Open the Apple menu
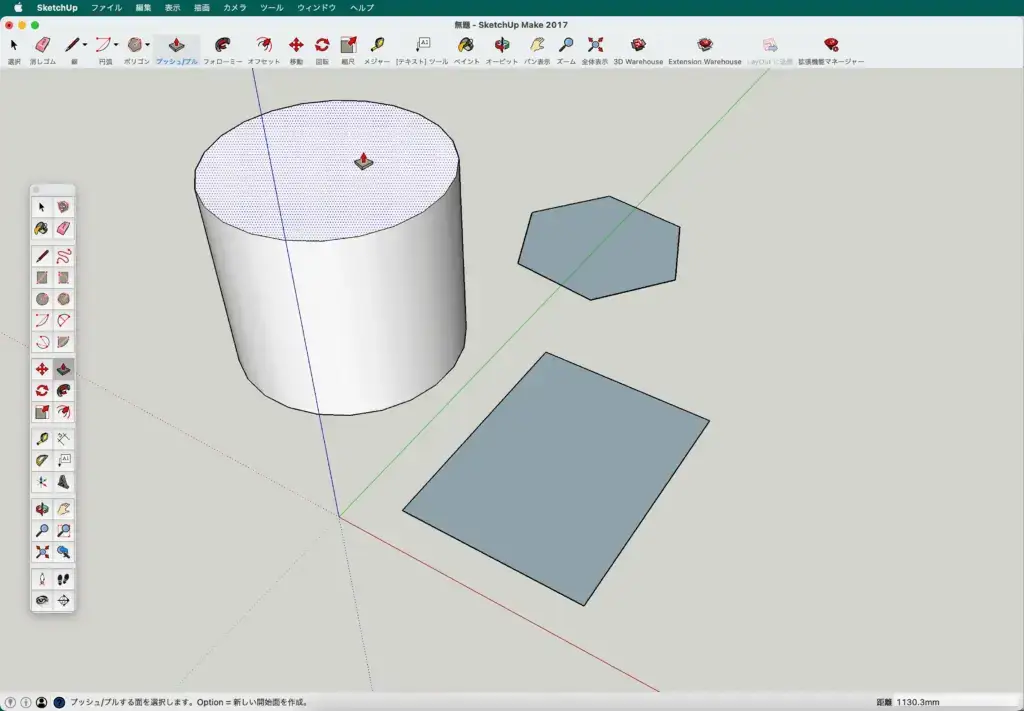 point(18,8)
